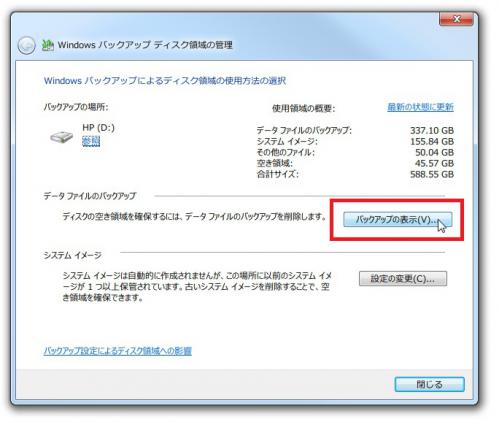Open バックアップ設定によるディスク領域への影響 help link

tap(118, 351)
